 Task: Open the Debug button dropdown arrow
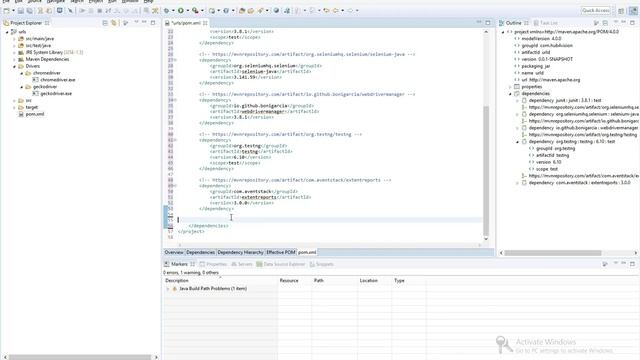[x=173, y=11]
